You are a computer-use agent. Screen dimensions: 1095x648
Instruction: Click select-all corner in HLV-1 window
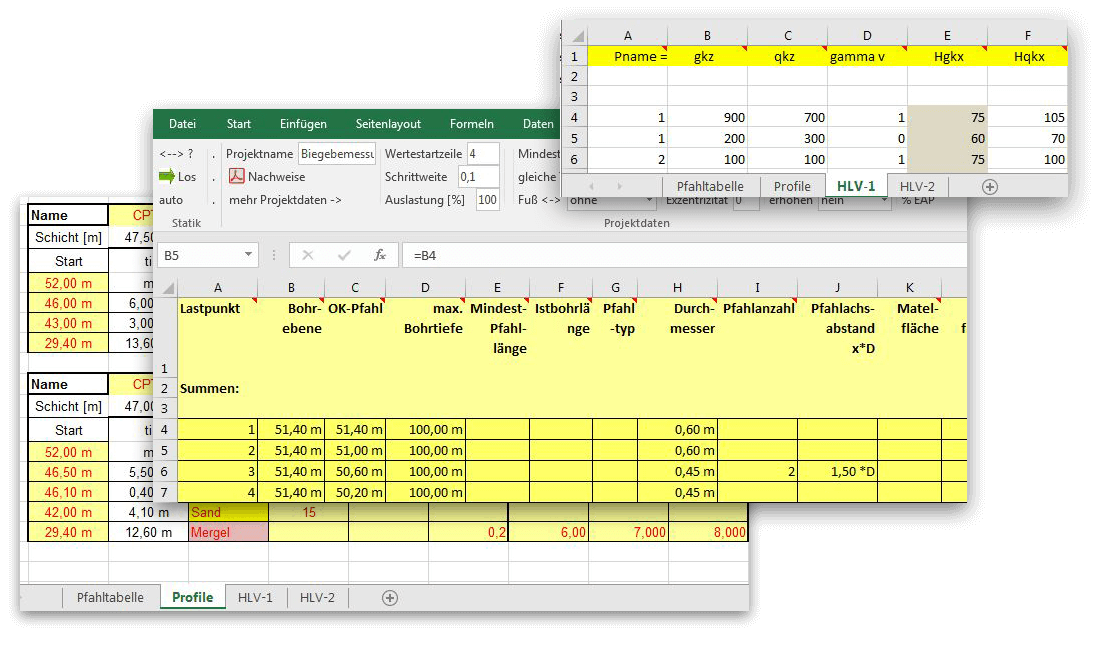tap(578, 36)
